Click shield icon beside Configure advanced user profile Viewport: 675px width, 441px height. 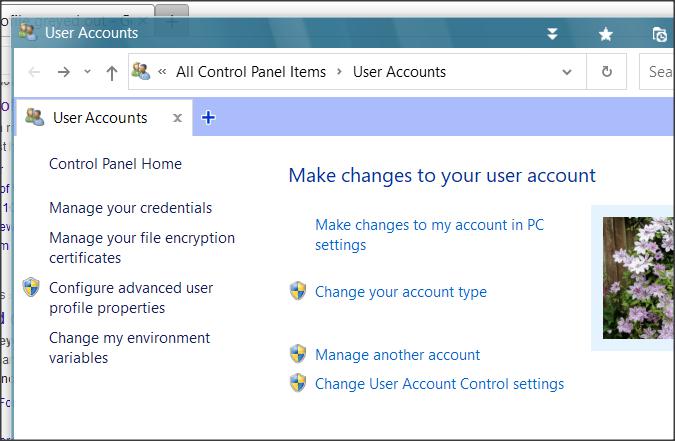pyautogui.click(x=31, y=287)
